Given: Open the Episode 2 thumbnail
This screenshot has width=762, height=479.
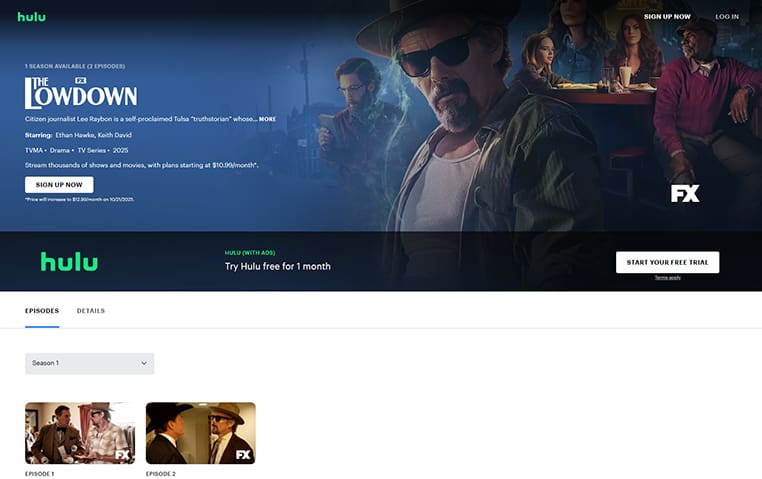Looking at the screenshot, I should (201, 433).
